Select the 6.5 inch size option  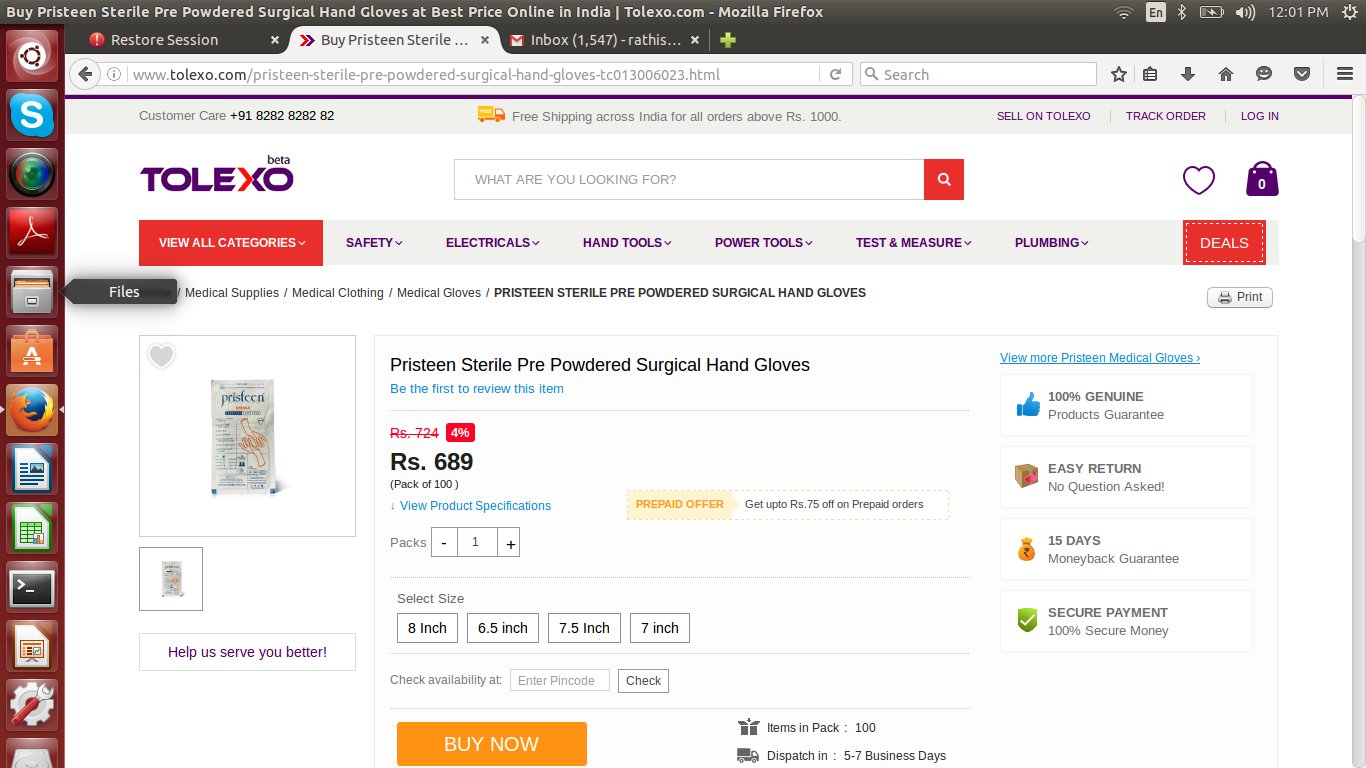[502, 628]
